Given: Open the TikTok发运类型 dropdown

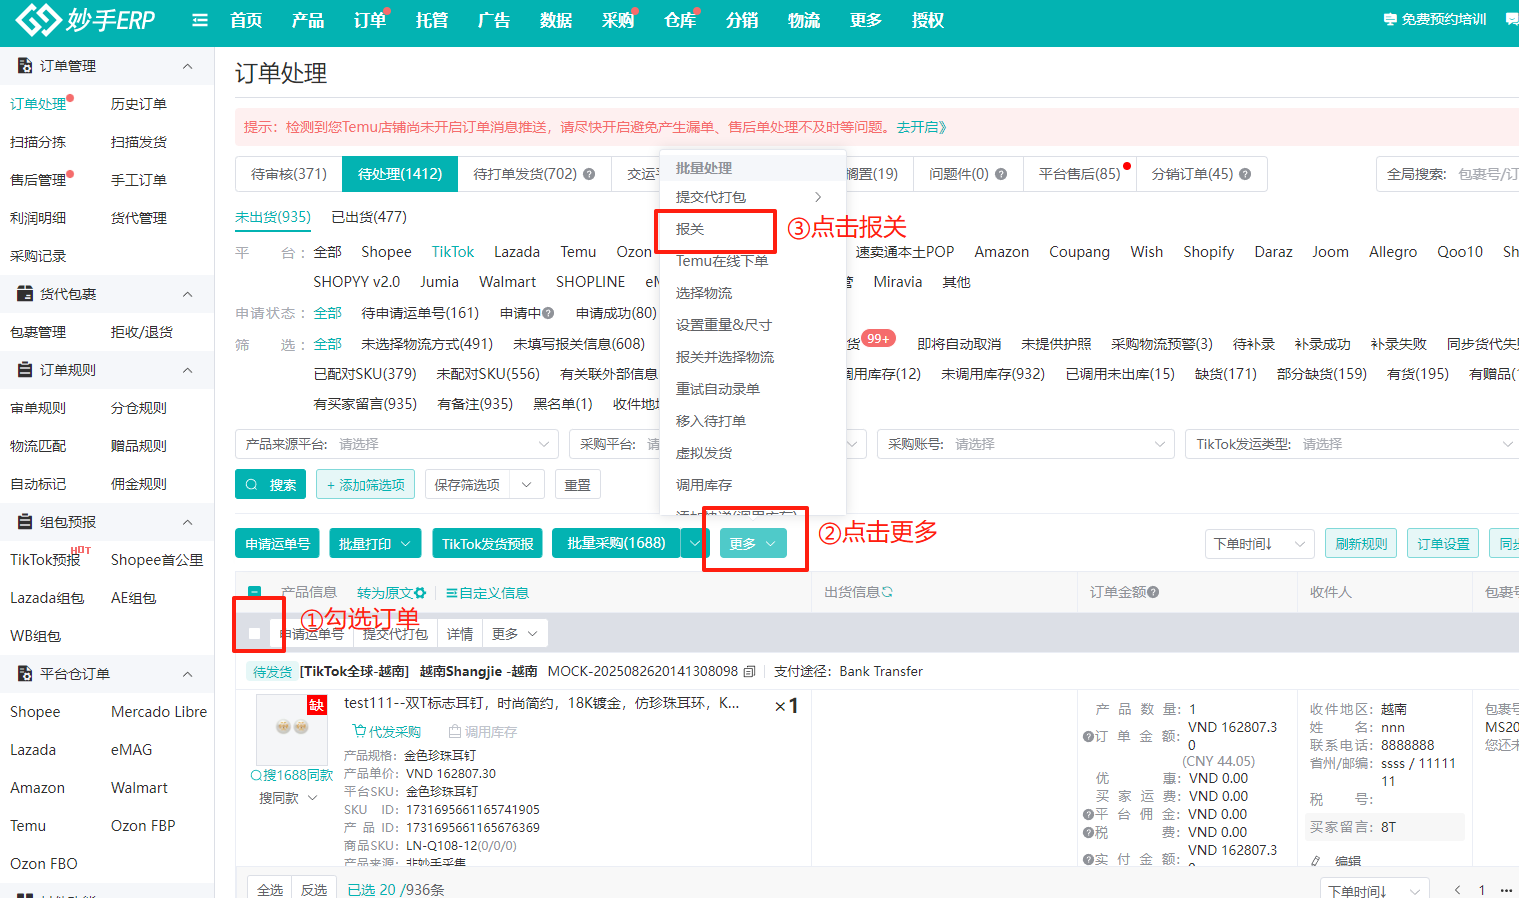Looking at the screenshot, I should click(1352, 444).
